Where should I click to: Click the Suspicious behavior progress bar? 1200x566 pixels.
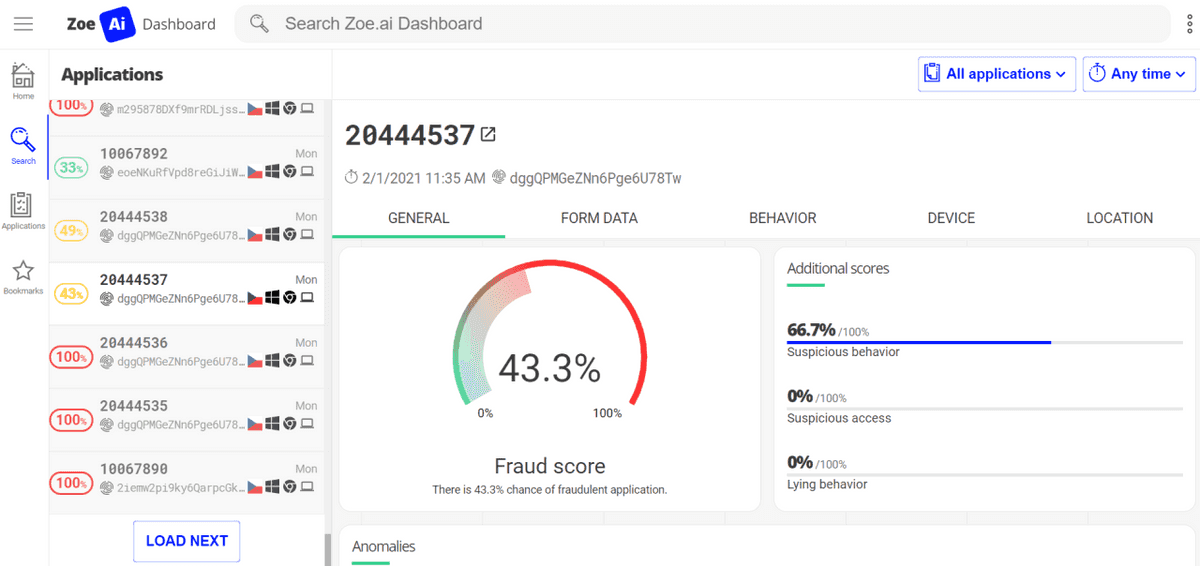pos(985,342)
